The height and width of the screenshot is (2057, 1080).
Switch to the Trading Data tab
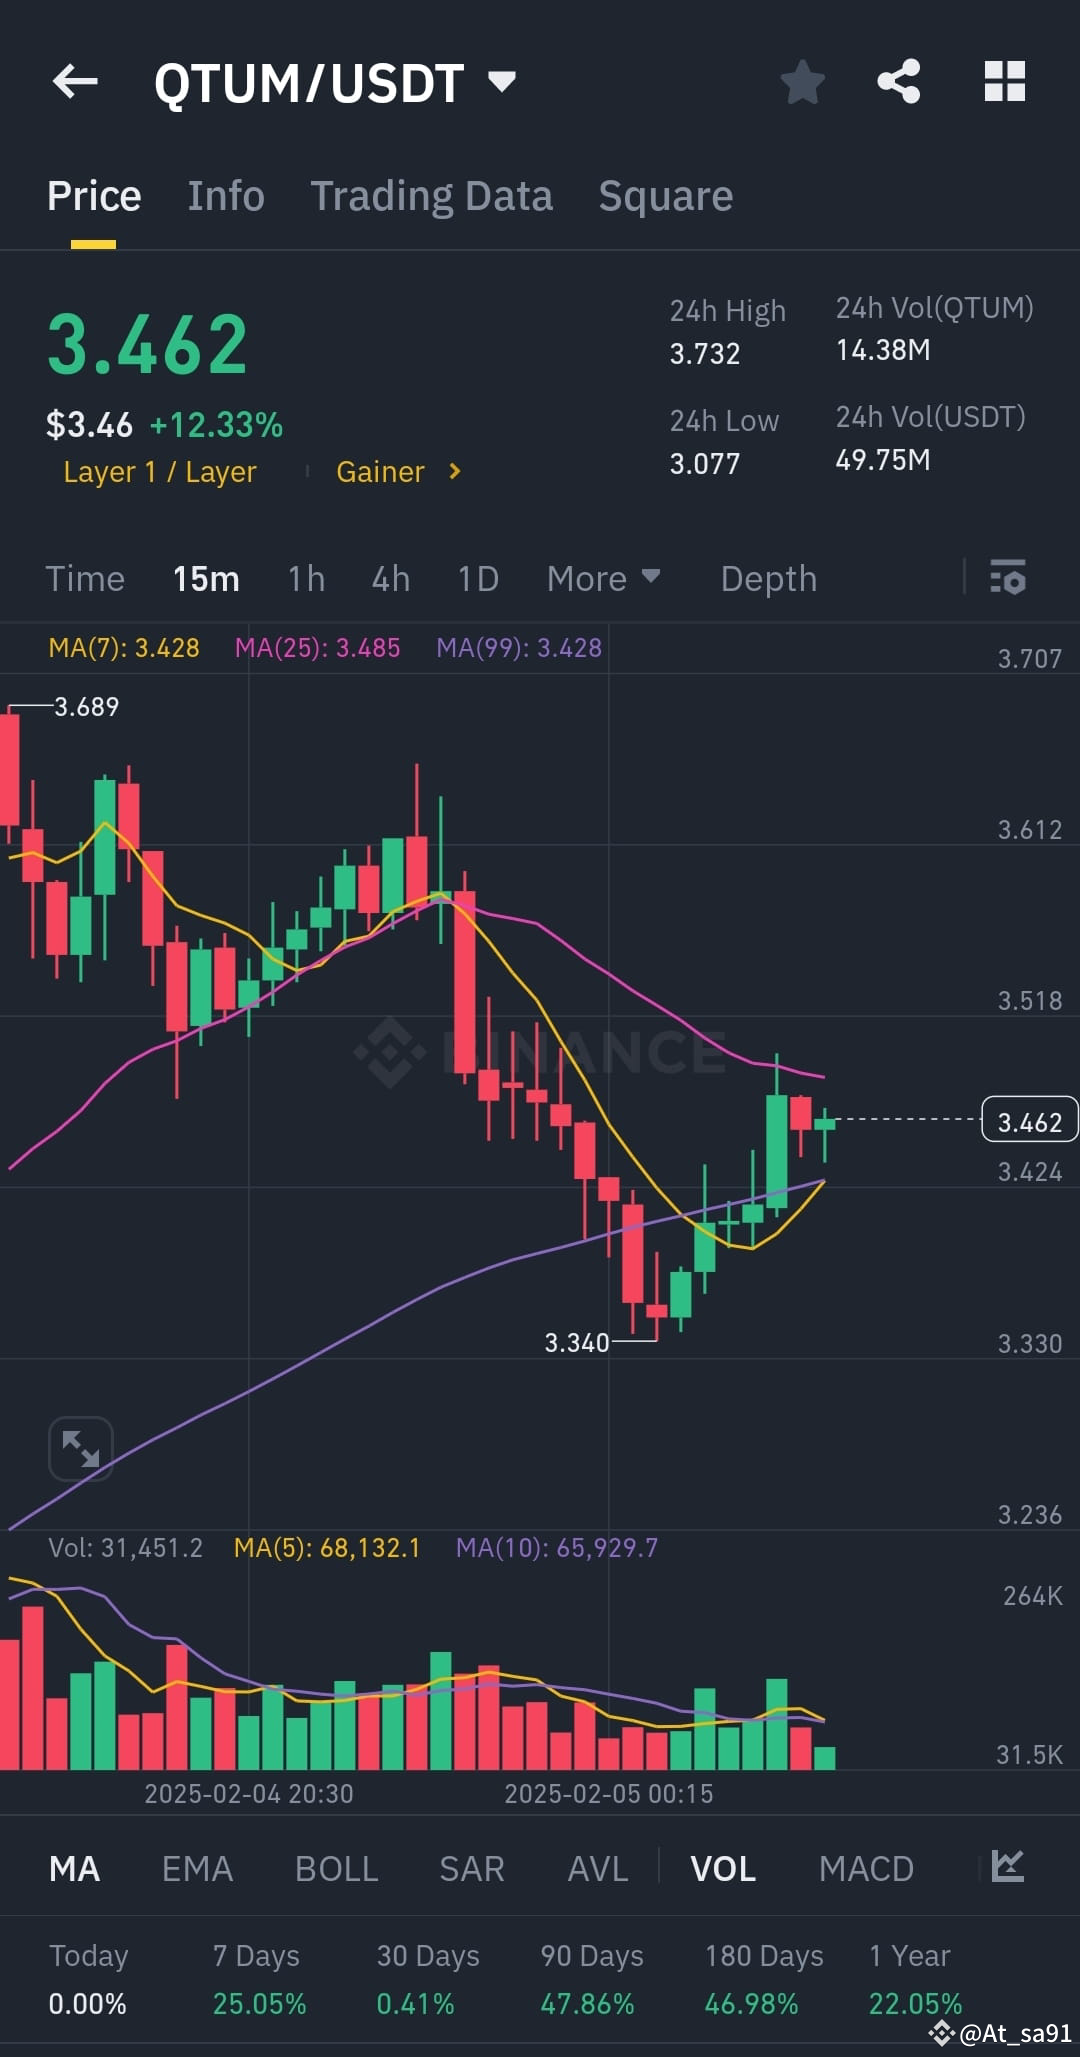(432, 195)
